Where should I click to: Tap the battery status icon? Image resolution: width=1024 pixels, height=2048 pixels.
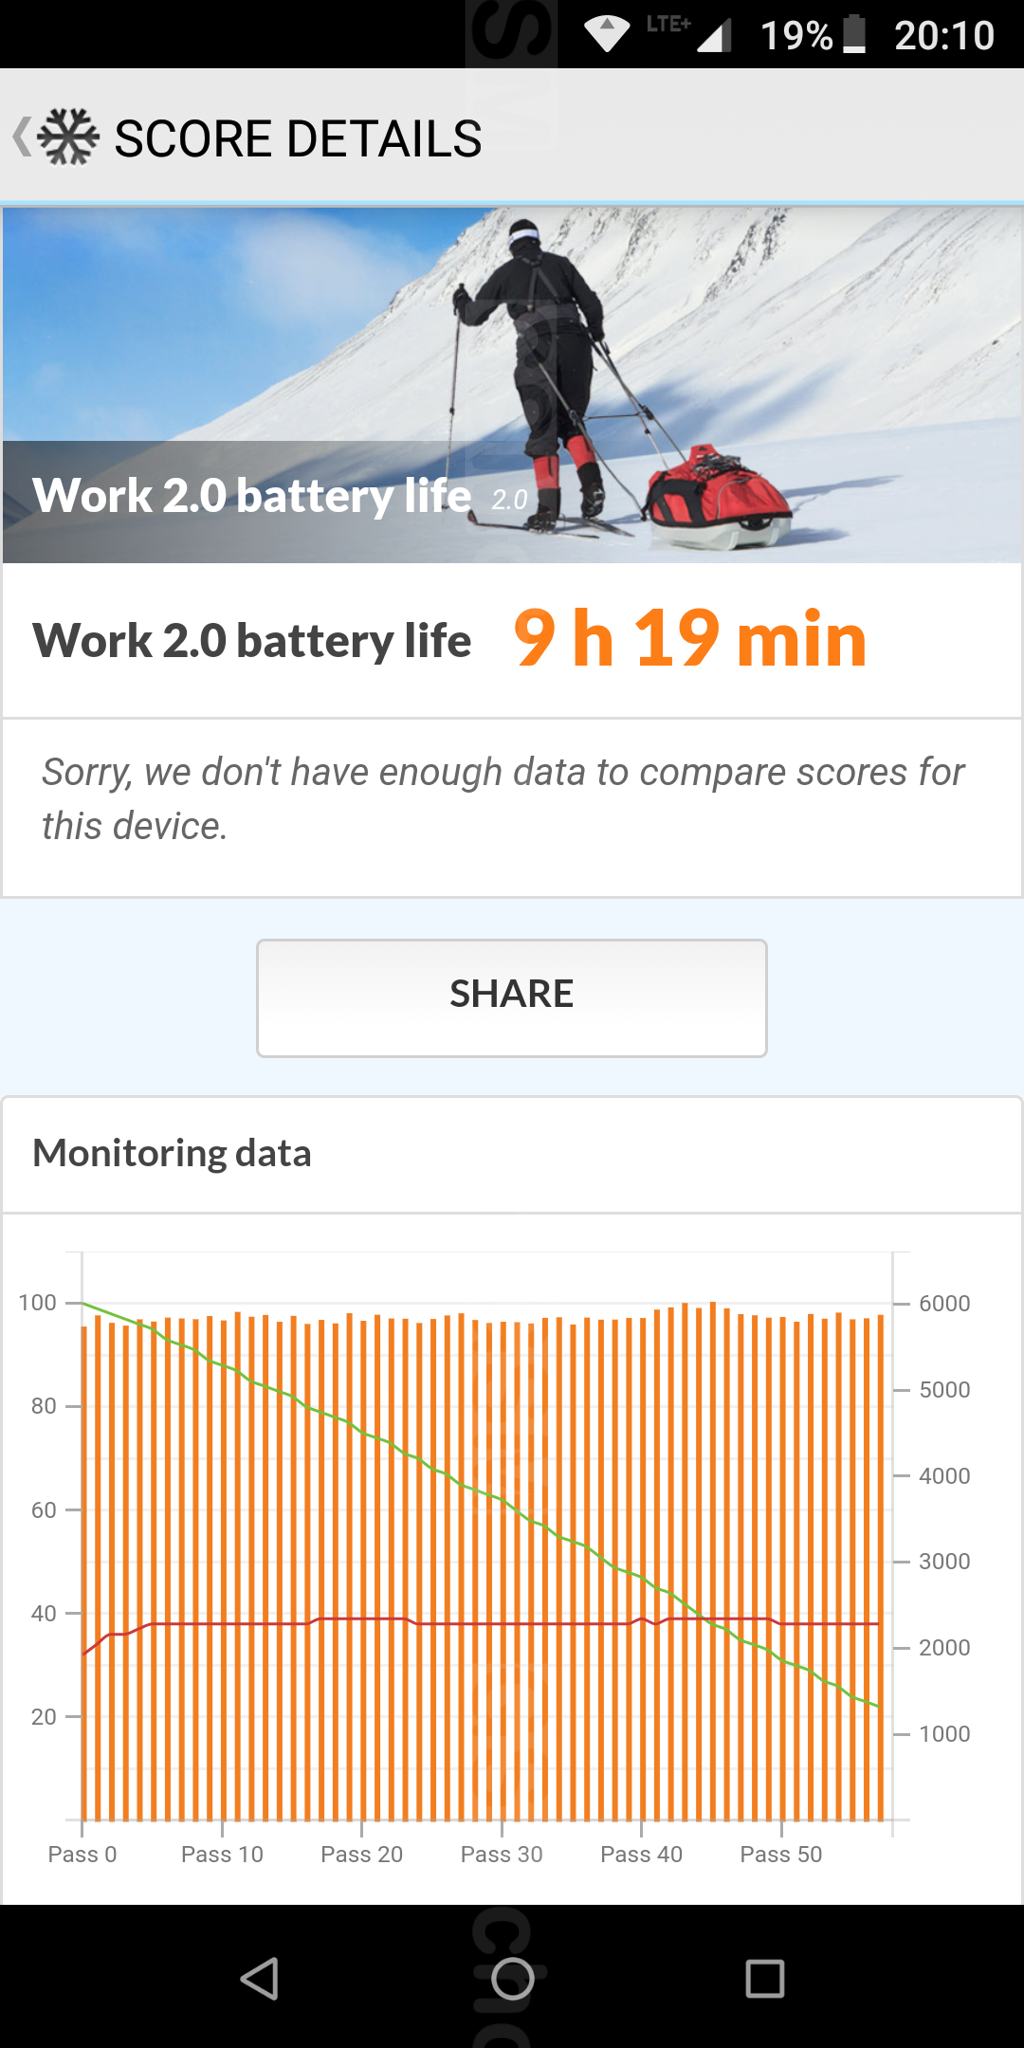(854, 34)
